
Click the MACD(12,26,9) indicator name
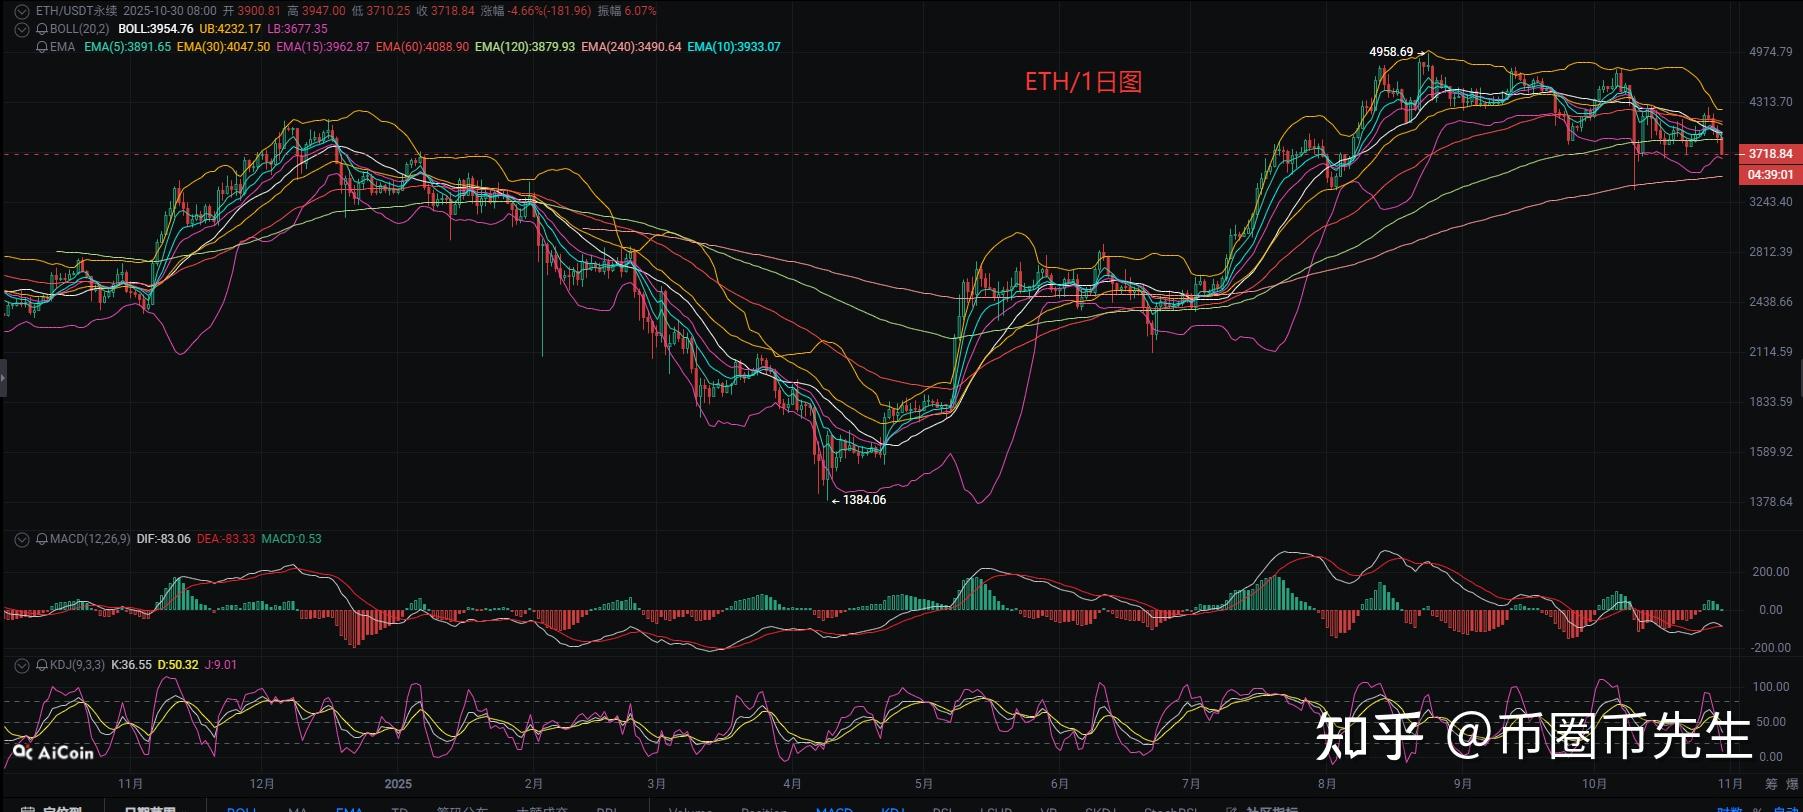click(x=90, y=539)
